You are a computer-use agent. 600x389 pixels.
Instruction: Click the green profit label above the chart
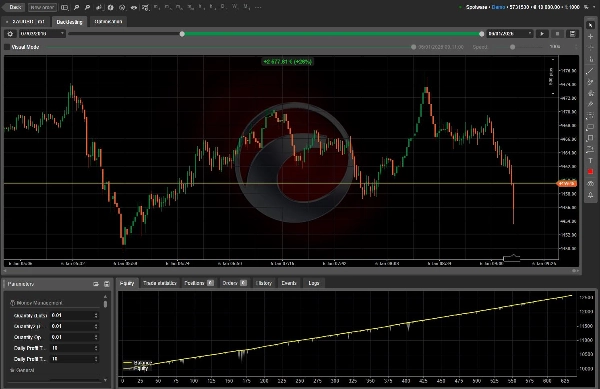pyautogui.click(x=288, y=62)
